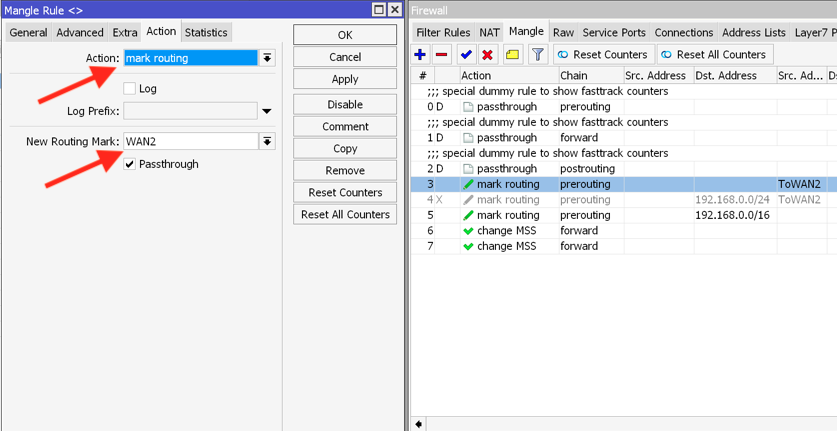Click into the Log Prefix input field

pyautogui.click(x=190, y=112)
